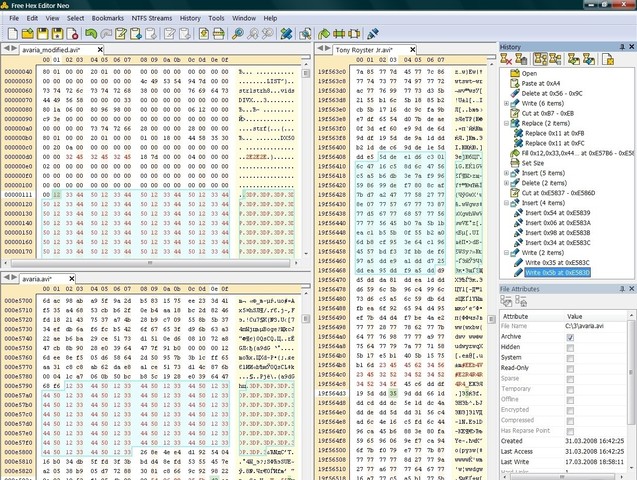The height and width of the screenshot is (480, 637).
Task: Select 'Write 0x35 at 0xE583C' history entry
Action: 557,263
